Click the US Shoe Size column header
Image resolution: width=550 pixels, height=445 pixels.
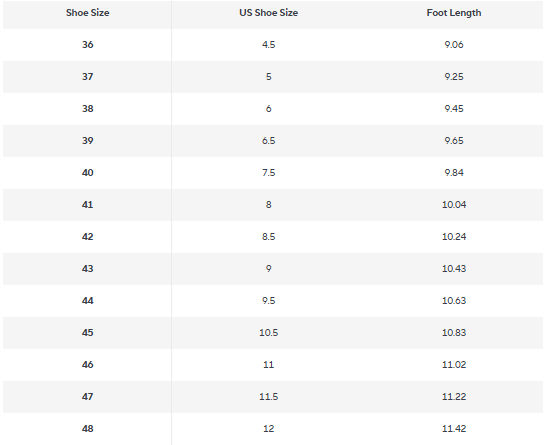click(x=269, y=13)
